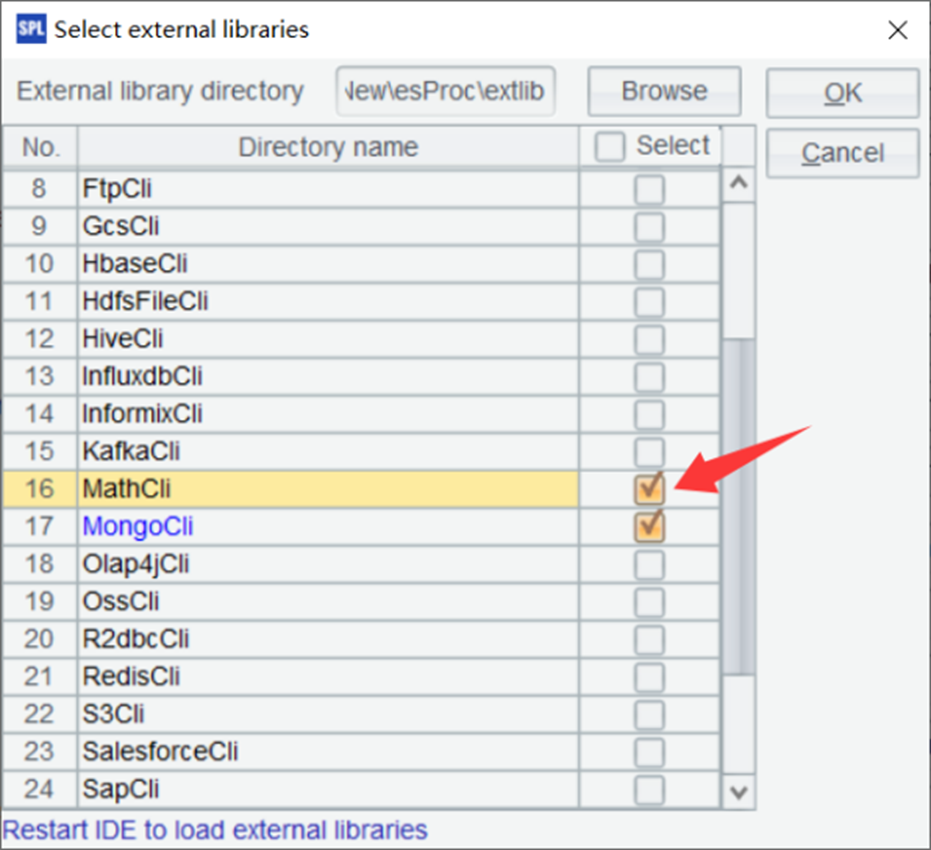931x850 pixels.
Task: Uncheck the MathCli library checkbox
Action: tap(649, 490)
